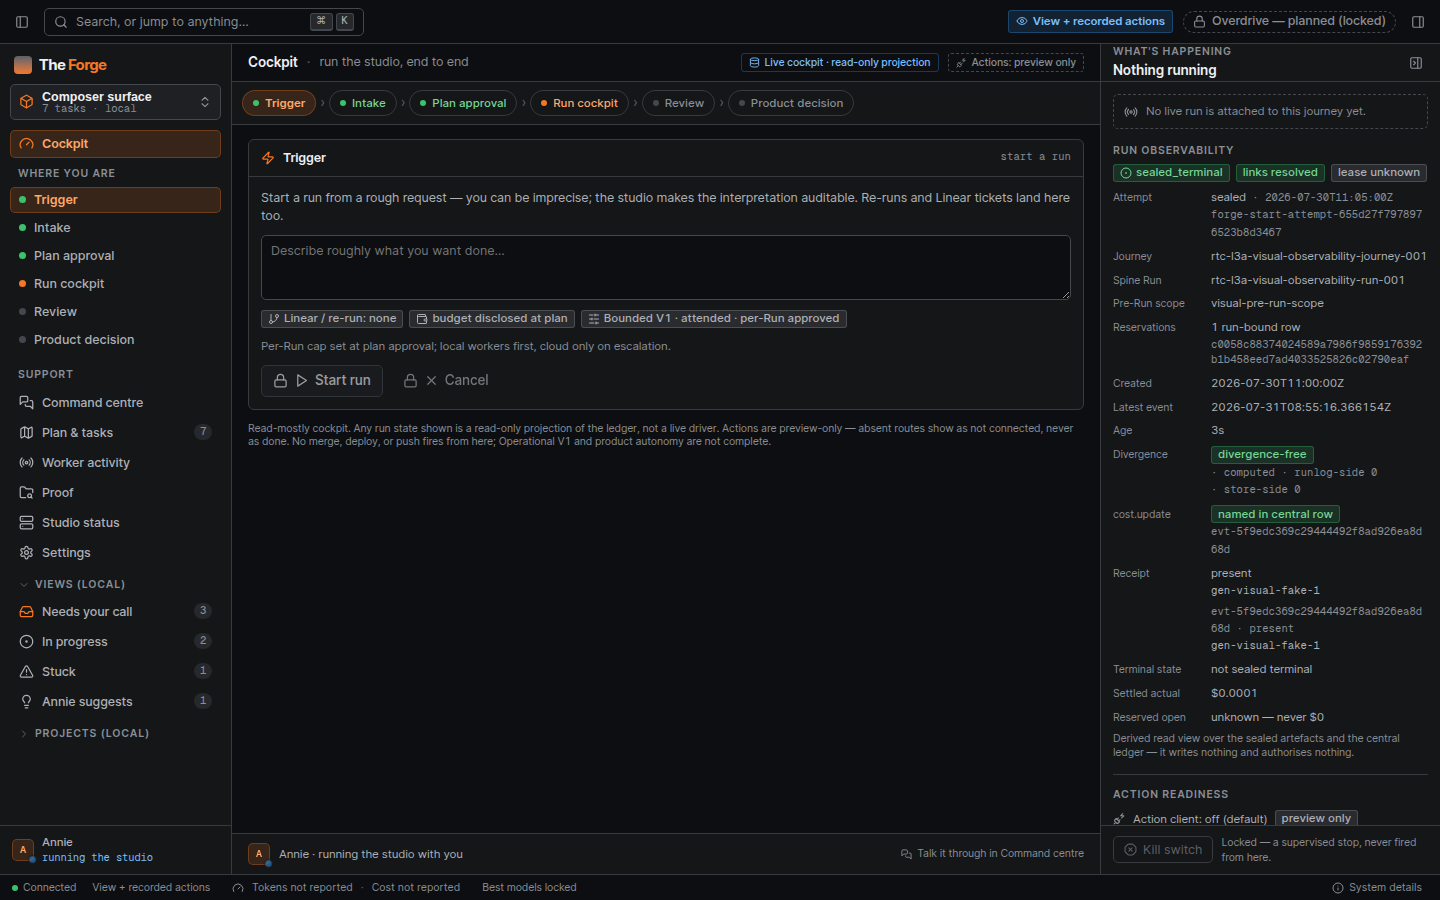The image size is (1440, 900).
Task: Click the preview only badge
Action: pyautogui.click(x=1316, y=818)
